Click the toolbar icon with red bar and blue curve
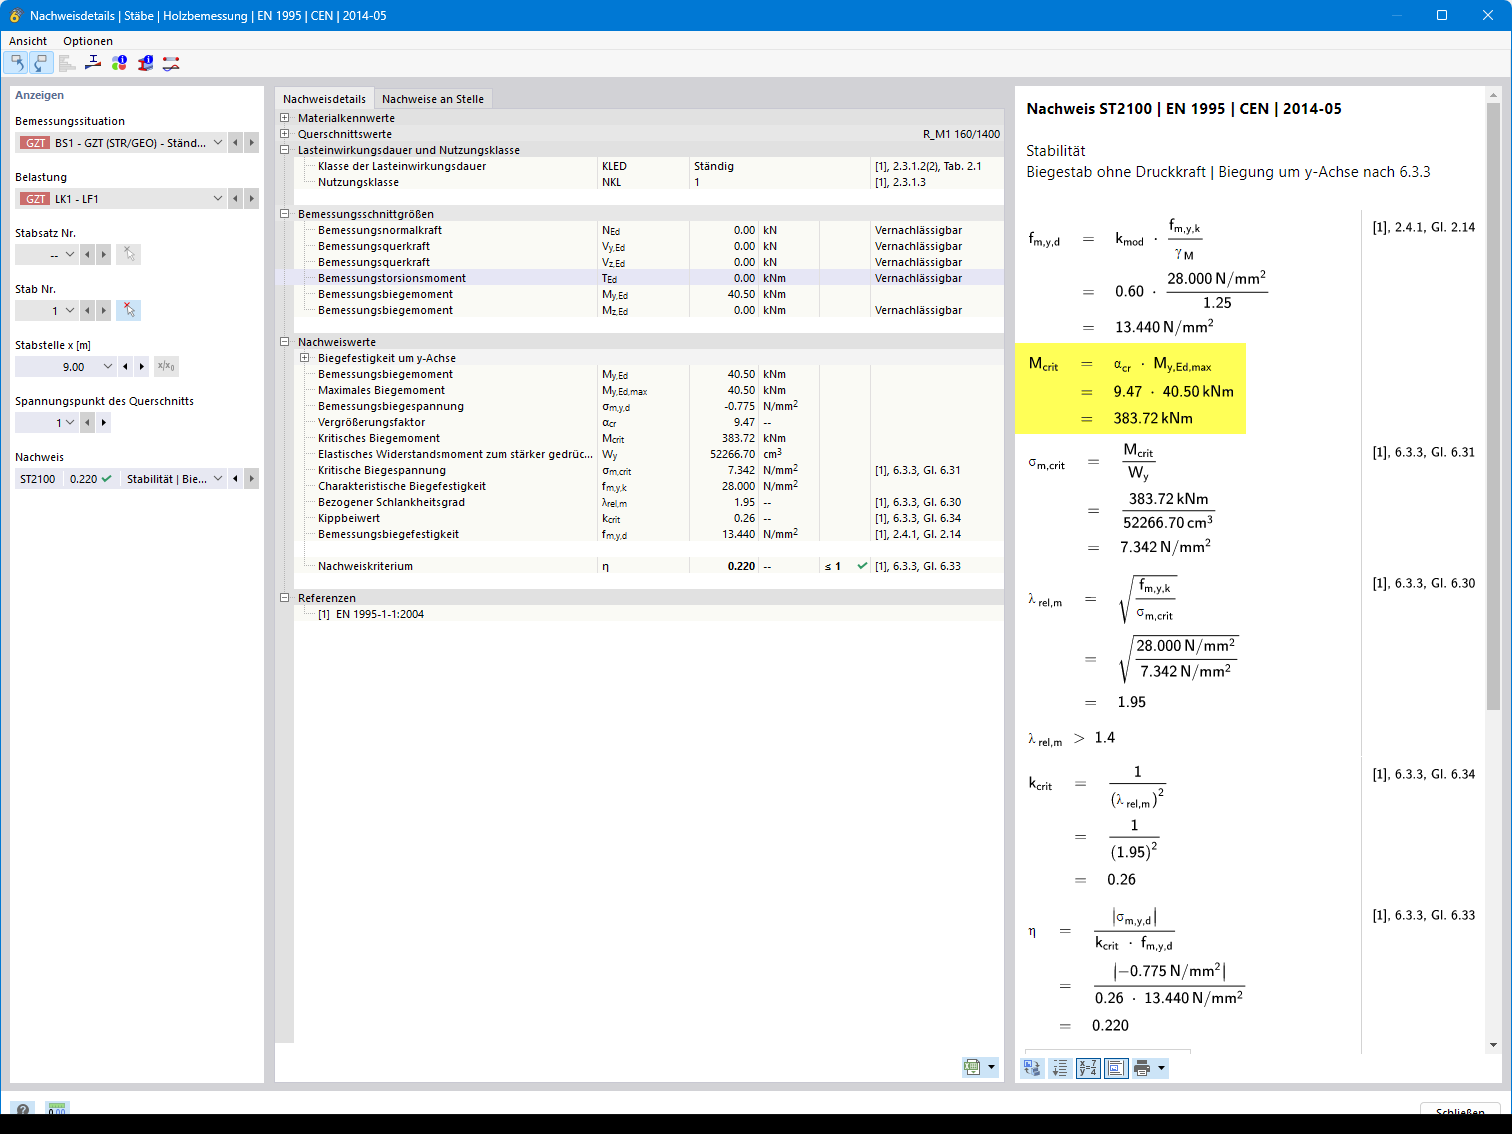1512x1134 pixels. [171, 63]
